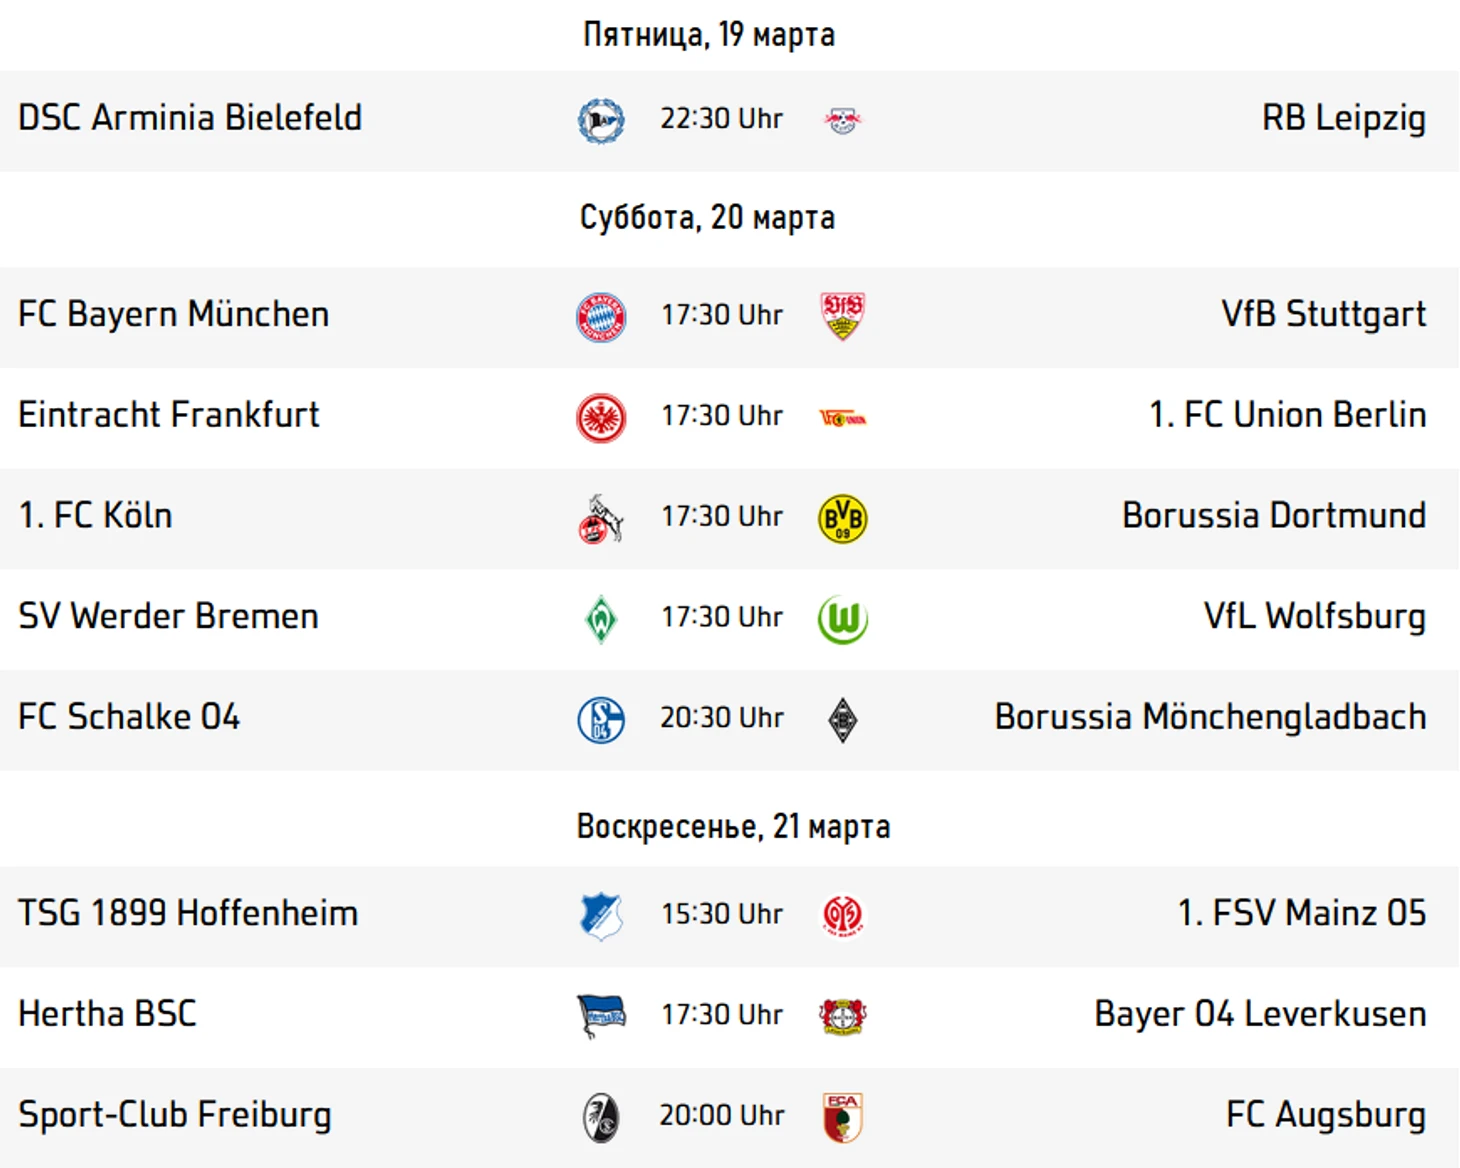Viewport: 1460px width, 1168px height.
Task: Click the Bayer 04 Leverkusen crest
Action: pyautogui.click(x=842, y=1017)
